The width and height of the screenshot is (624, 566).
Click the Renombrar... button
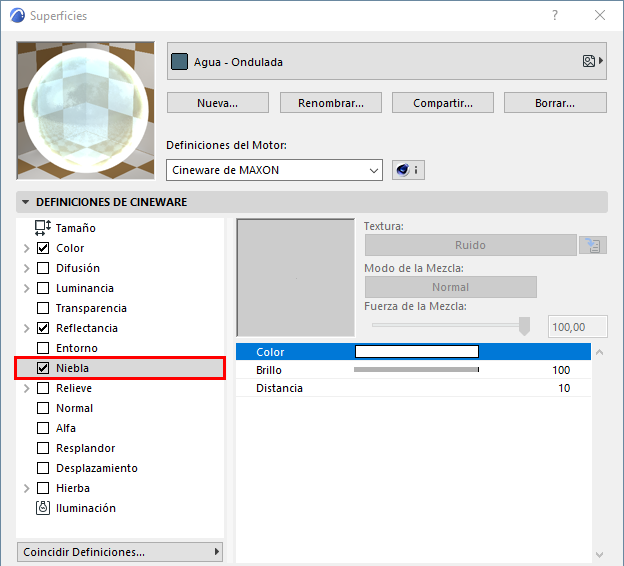pyautogui.click(x=330, y=103)
